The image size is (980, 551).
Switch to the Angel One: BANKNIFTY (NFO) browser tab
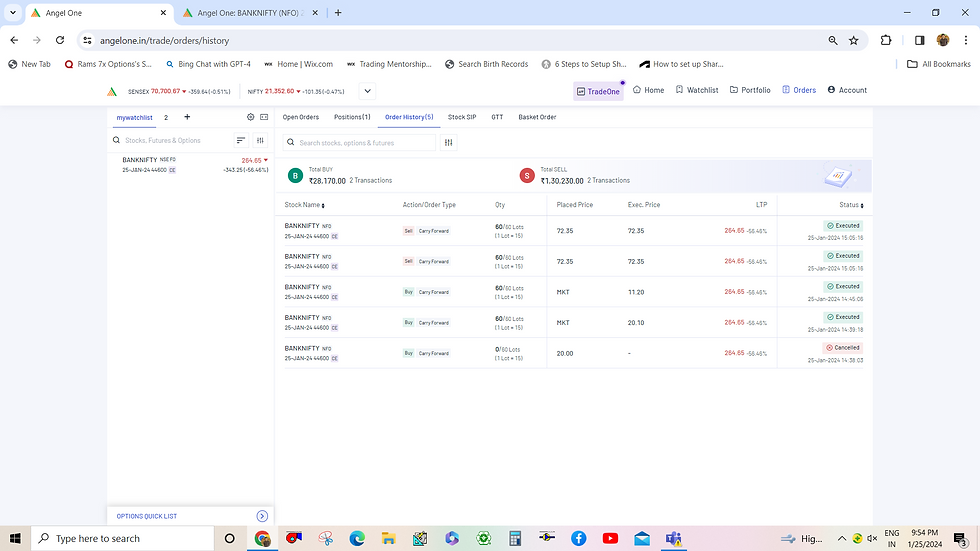tap(250, 12)
